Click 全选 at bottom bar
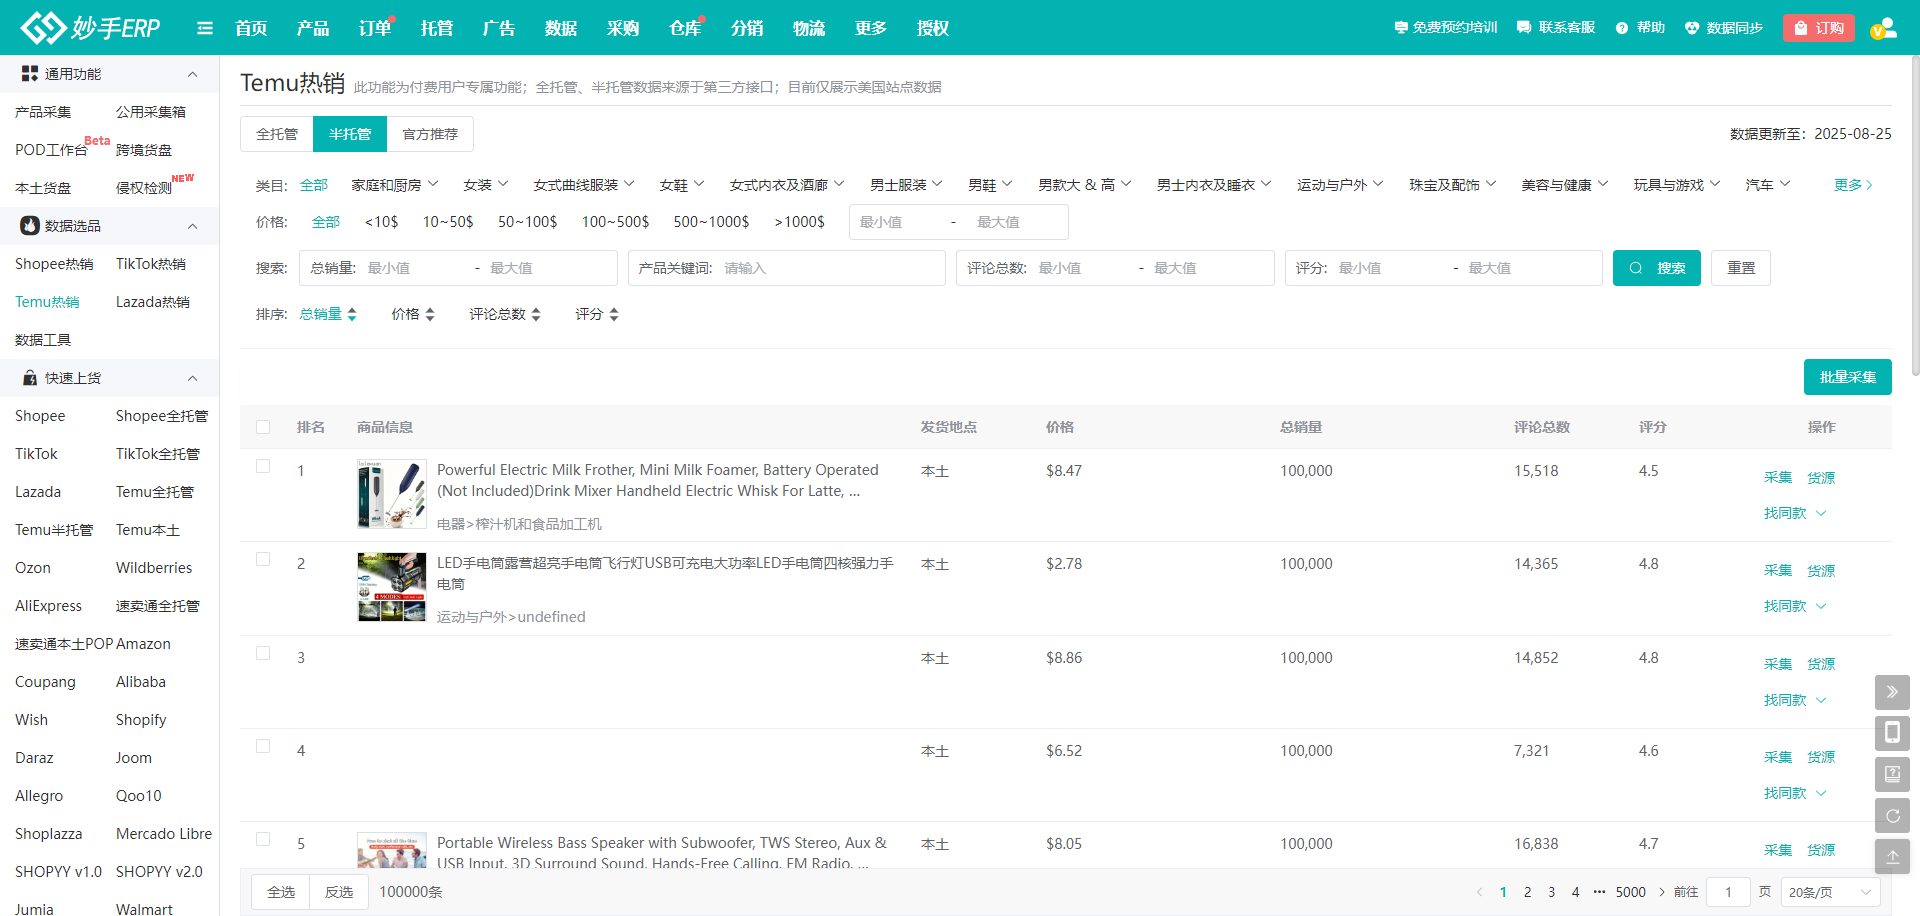This screenshot has width=1920, height=916. point(281,892)
